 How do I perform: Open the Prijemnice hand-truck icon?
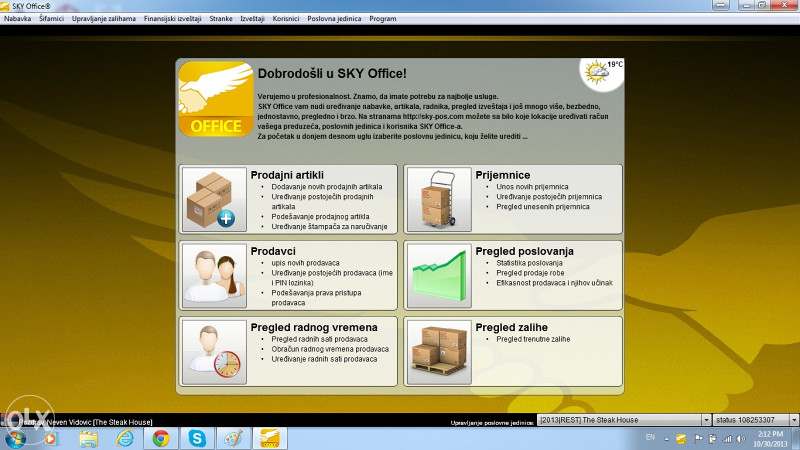439,199
